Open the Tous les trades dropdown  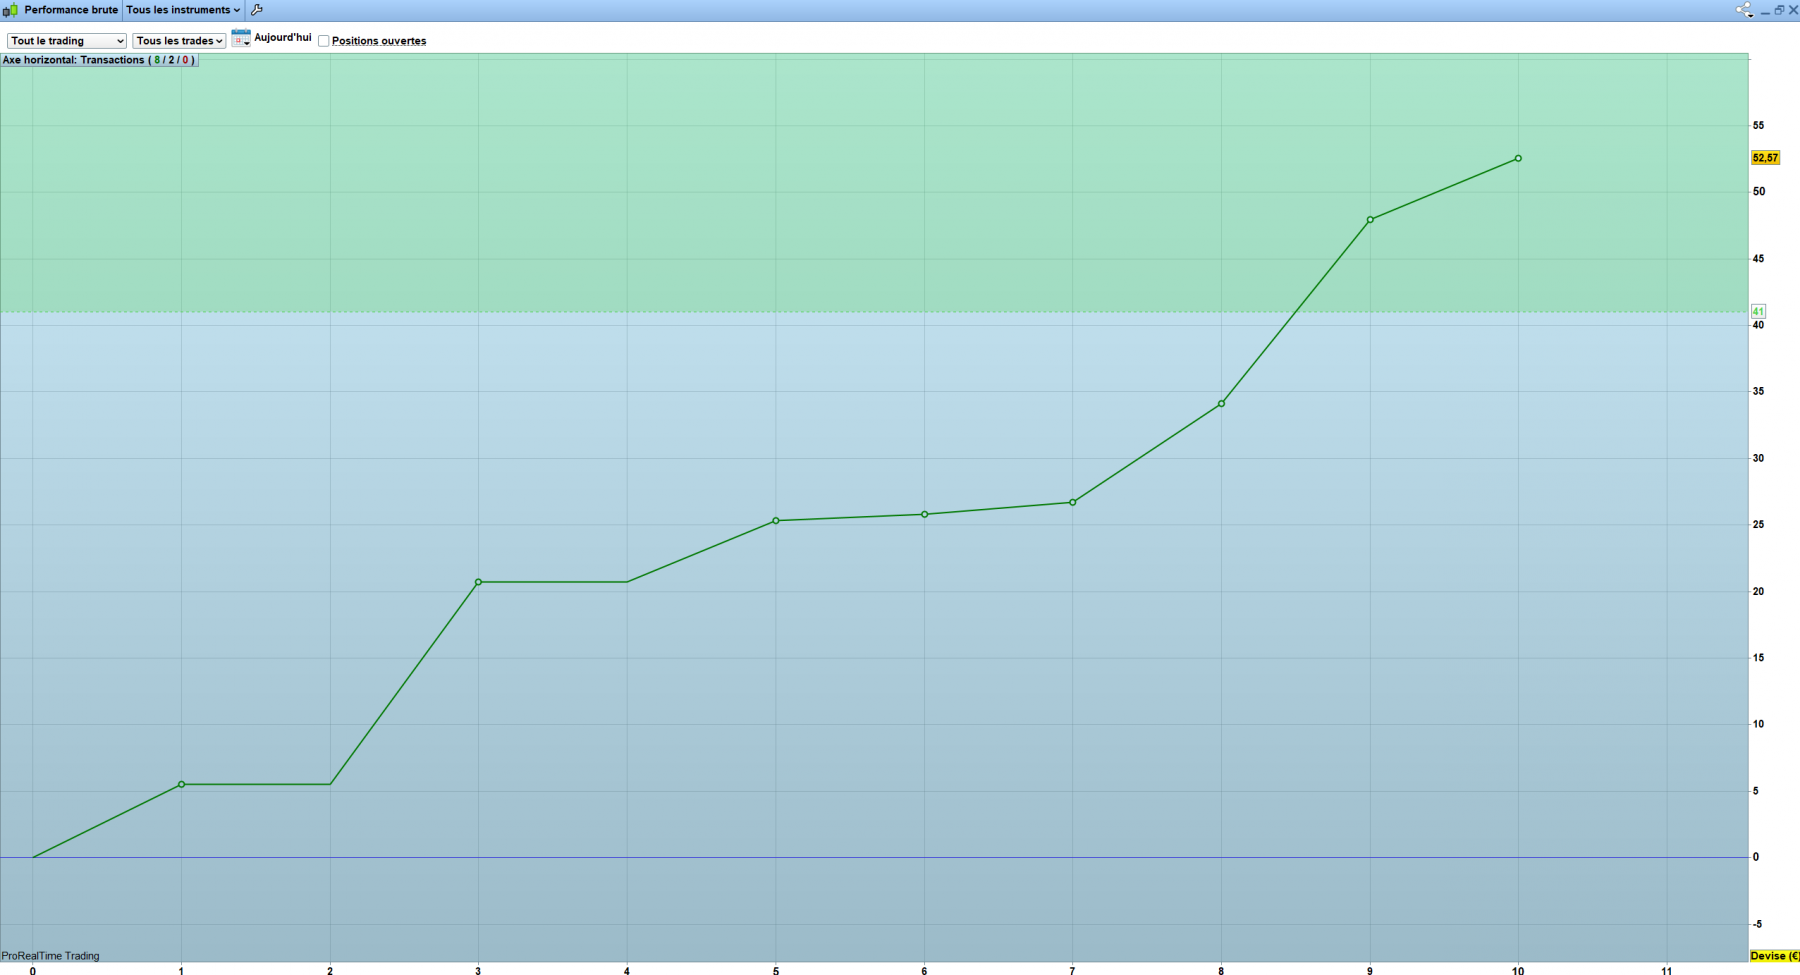[180, 41]
